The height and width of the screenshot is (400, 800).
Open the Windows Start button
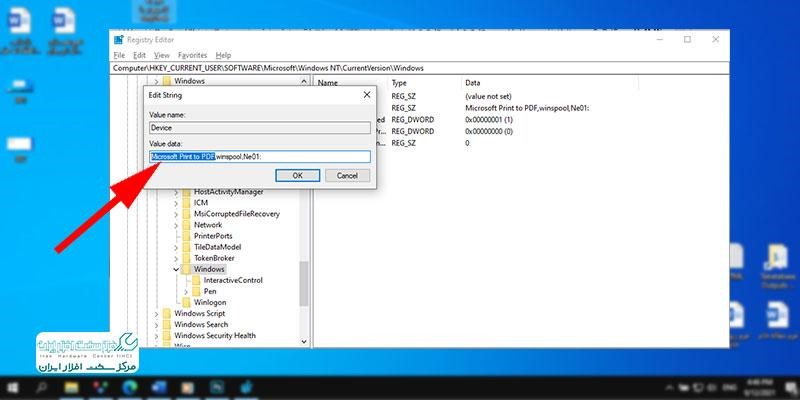(x=11, y=389)
